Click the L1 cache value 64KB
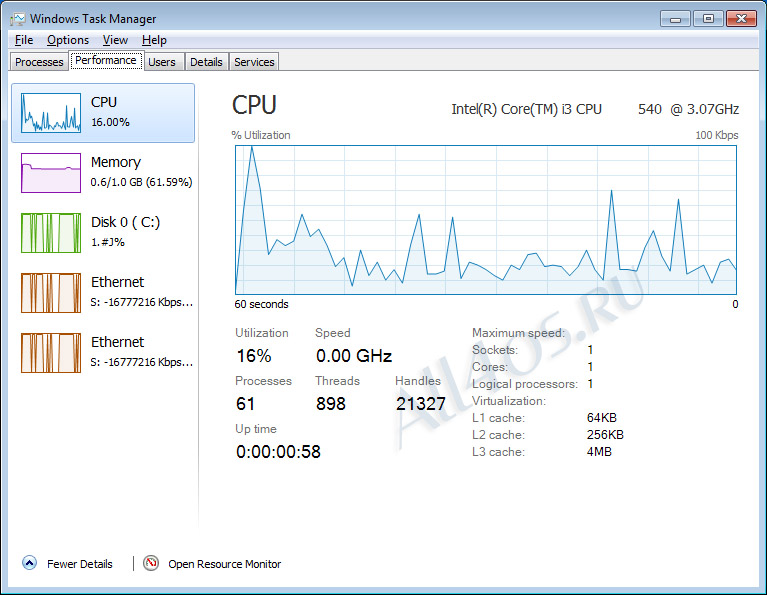Screen dimensions: 767x595 click(x=602, y=418)
